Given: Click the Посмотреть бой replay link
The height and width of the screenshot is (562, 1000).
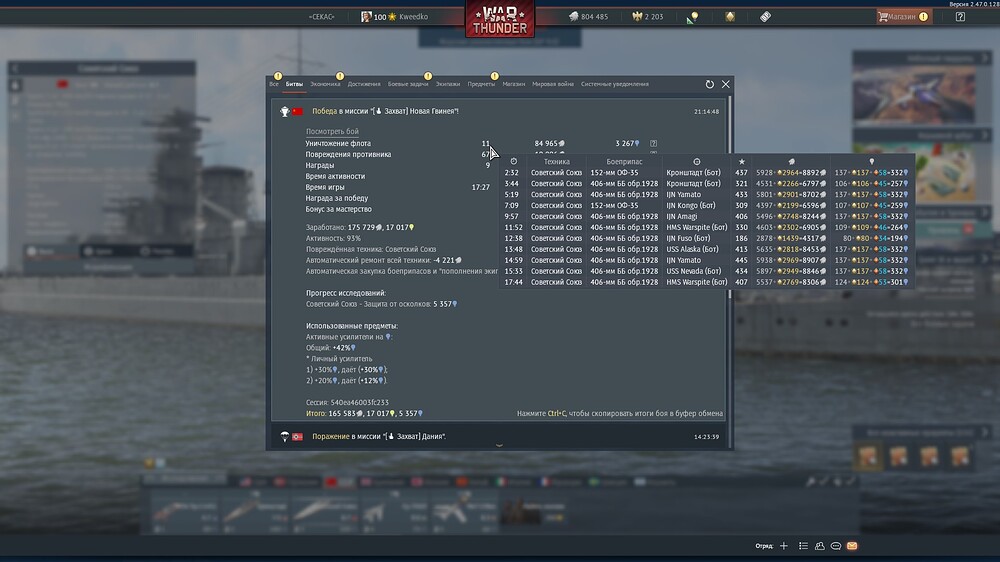Looking at the screenshot, I should 332,131.
